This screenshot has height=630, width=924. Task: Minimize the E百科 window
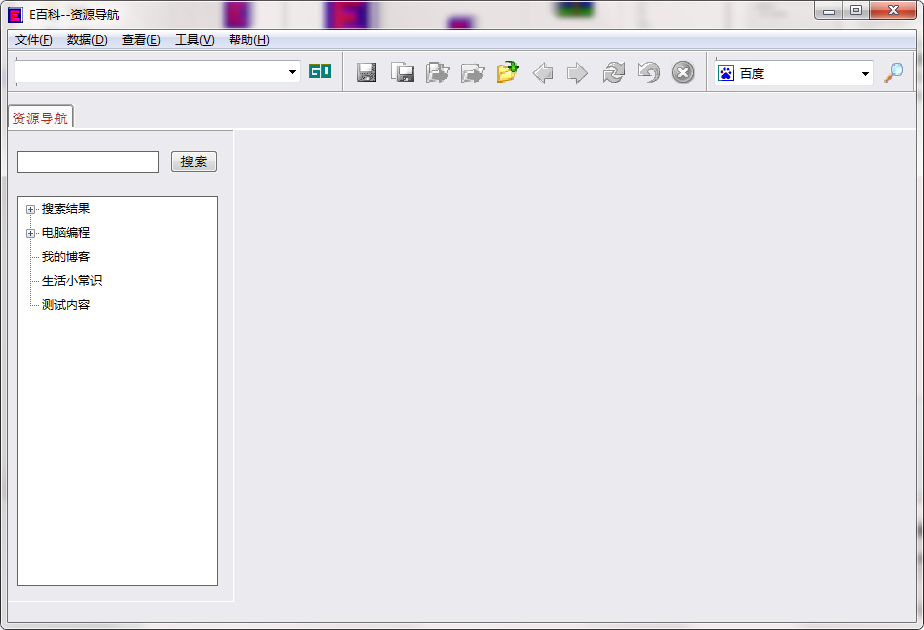click(x=829, y=11)
